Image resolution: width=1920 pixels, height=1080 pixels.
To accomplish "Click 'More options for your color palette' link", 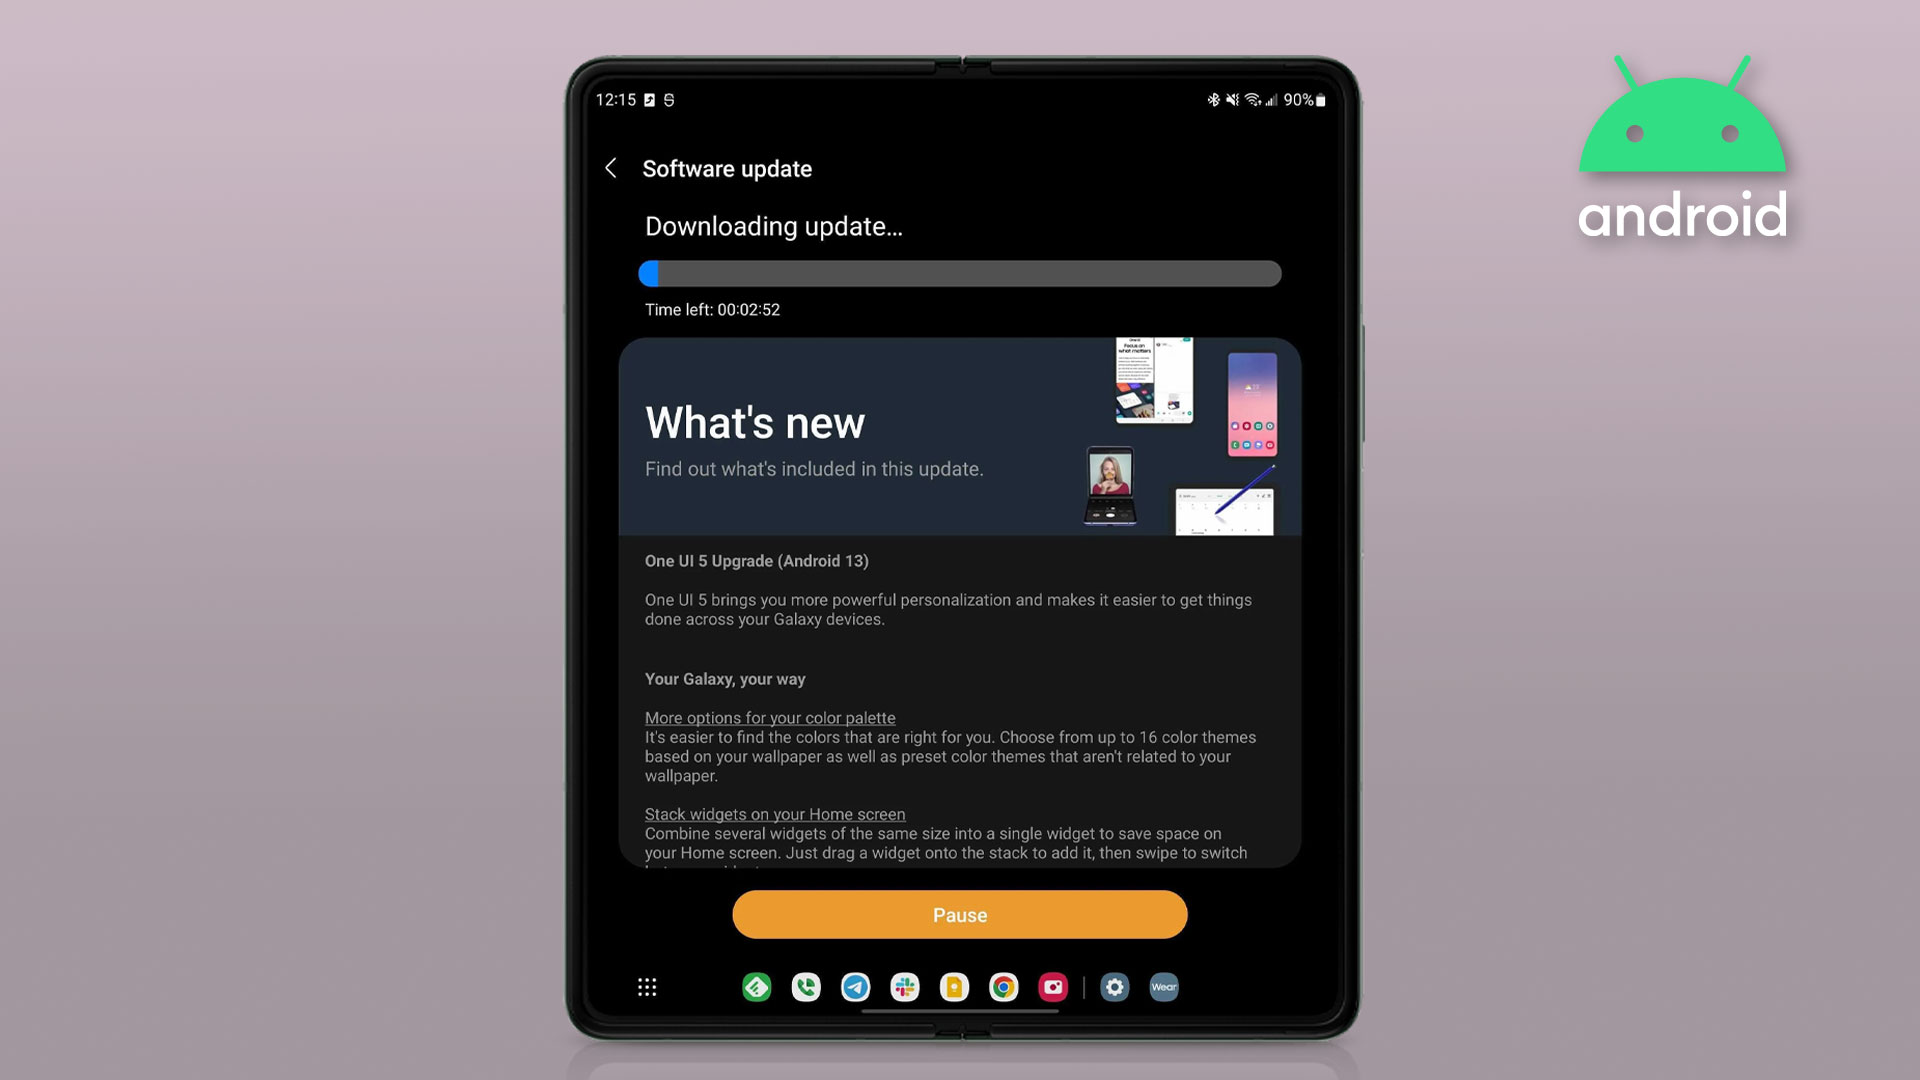I will [x=770, y=717].
